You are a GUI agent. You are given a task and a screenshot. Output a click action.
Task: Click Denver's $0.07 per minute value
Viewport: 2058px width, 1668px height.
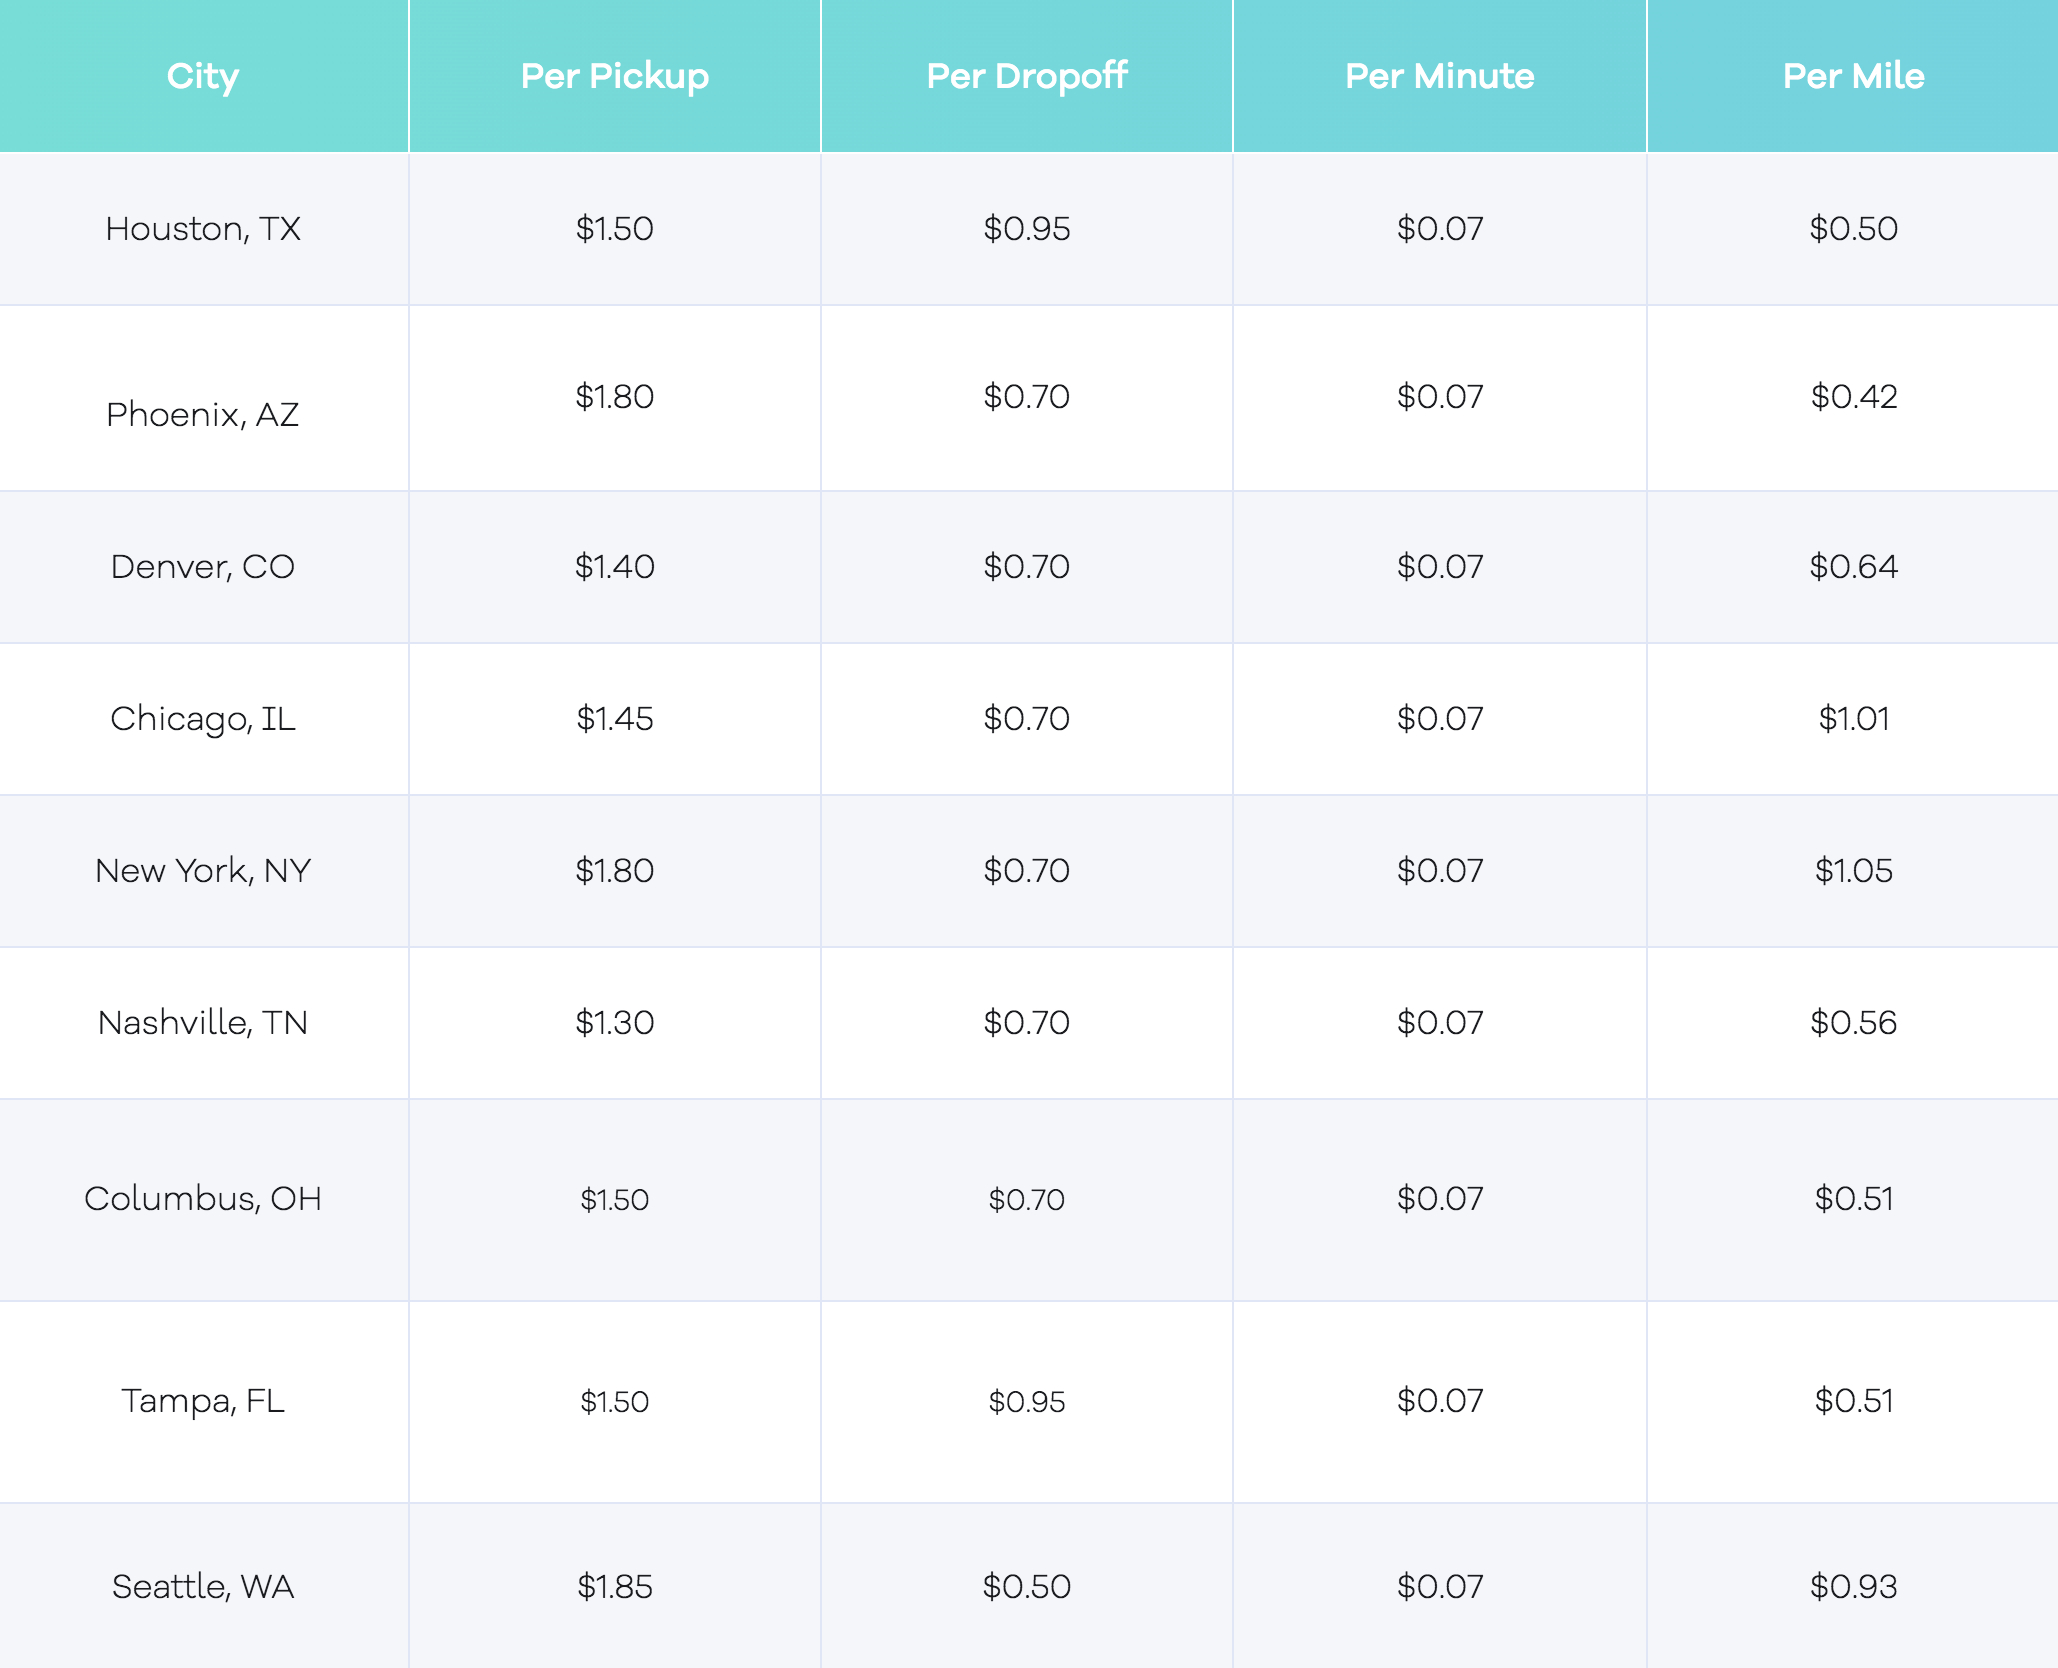(x=1440, y=567)
